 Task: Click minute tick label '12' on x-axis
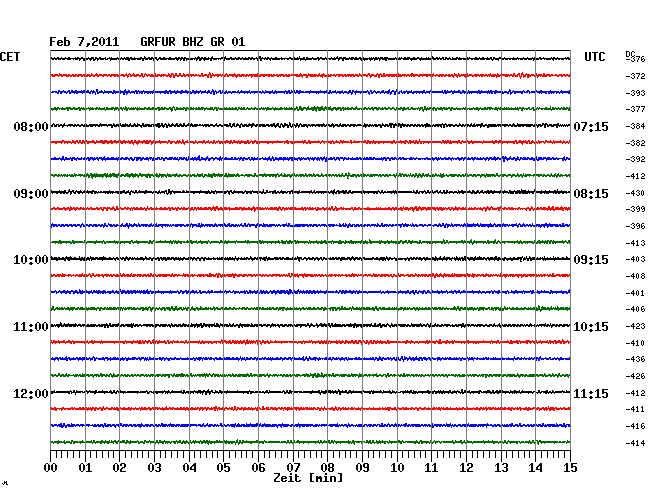point(466,468)
